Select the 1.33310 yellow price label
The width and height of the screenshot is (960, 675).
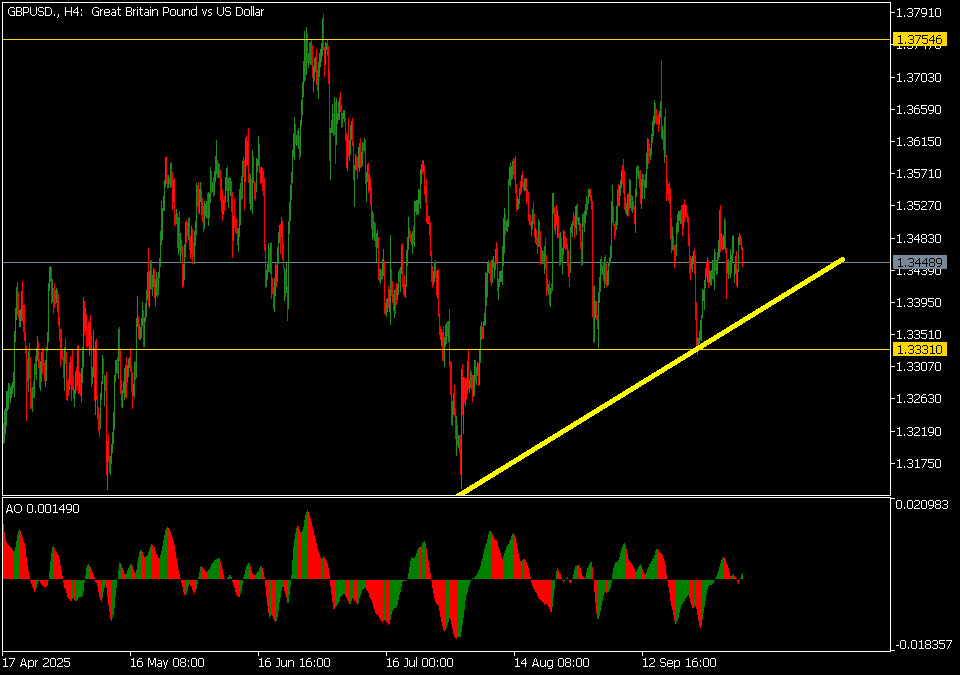tap(919, 349)
